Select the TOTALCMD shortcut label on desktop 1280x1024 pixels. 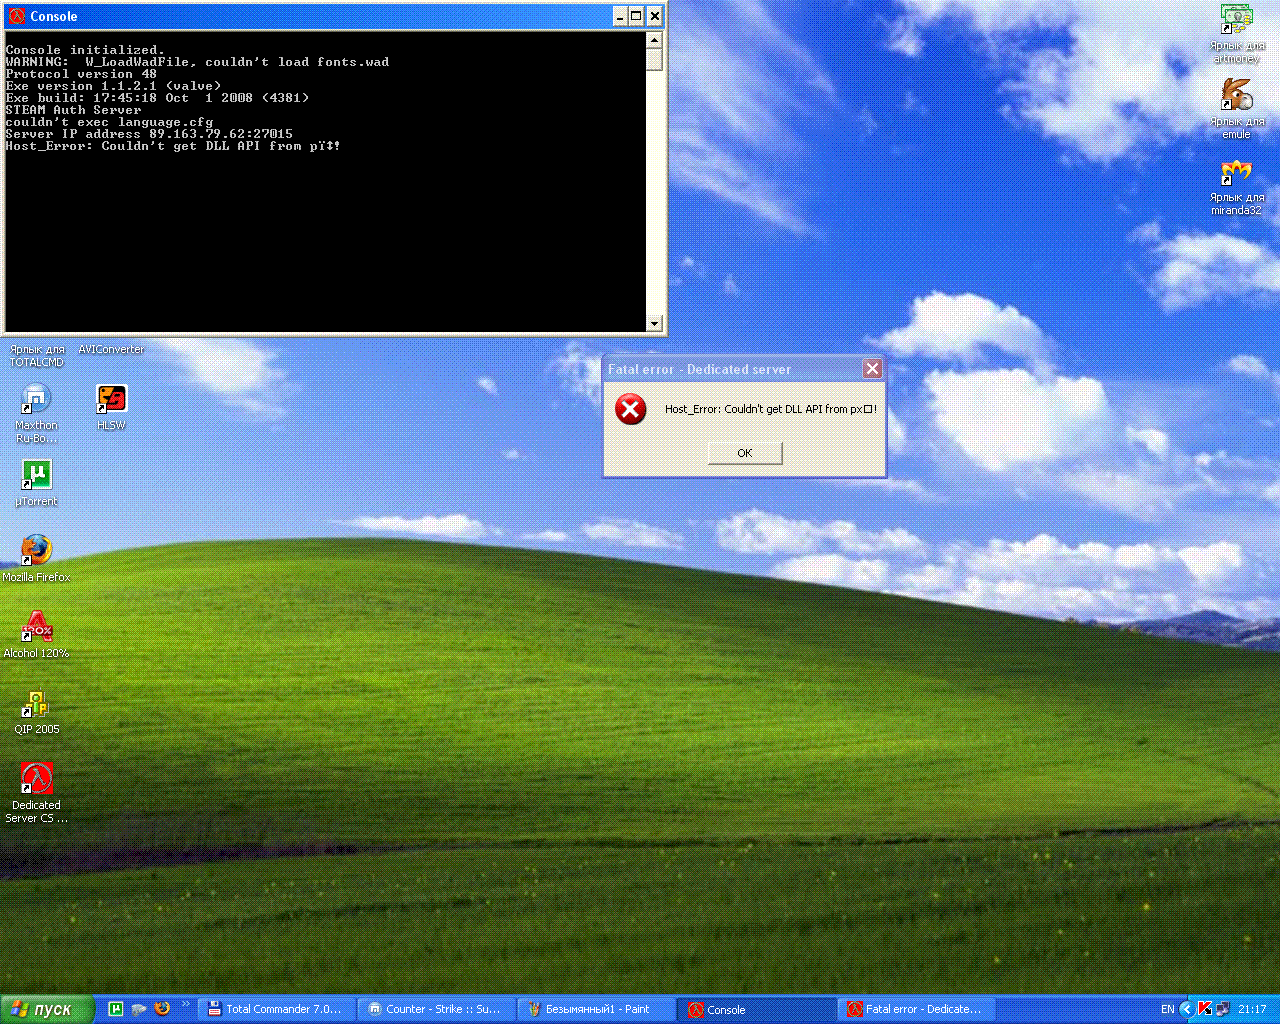pos(37,356)
